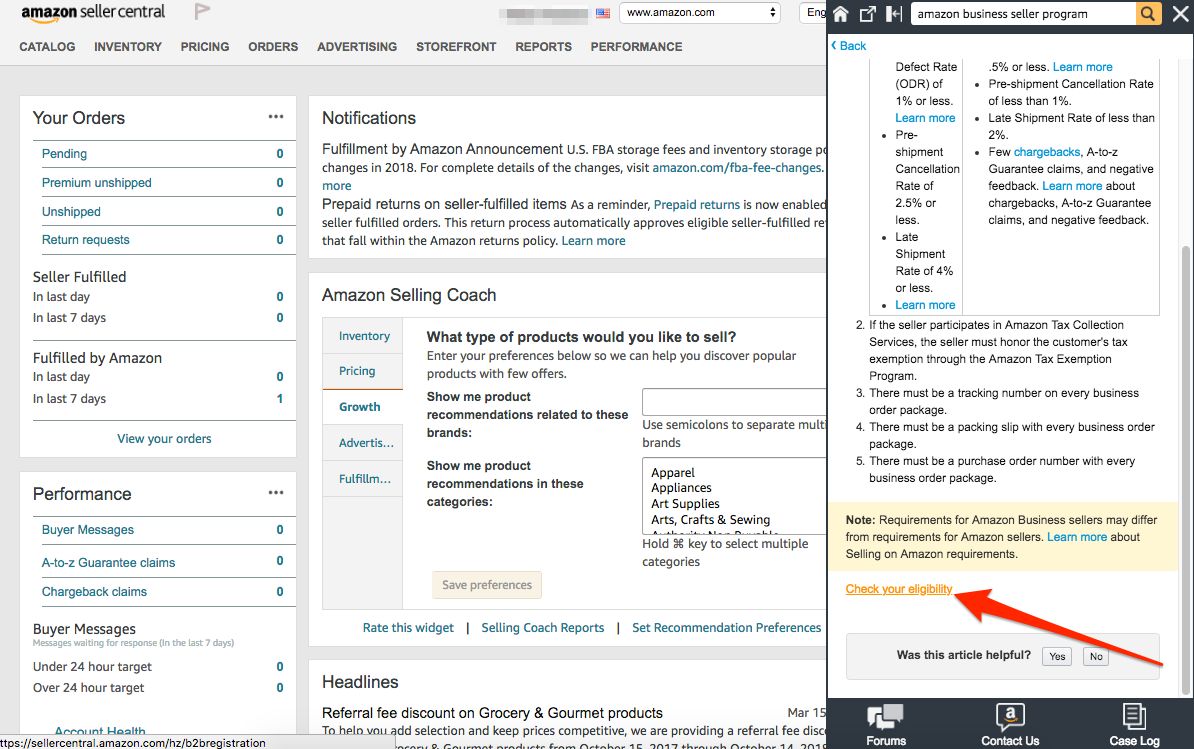Close the help panel with X
Viewport: 1194px width, 749px height.
[x=1180, y=14]
